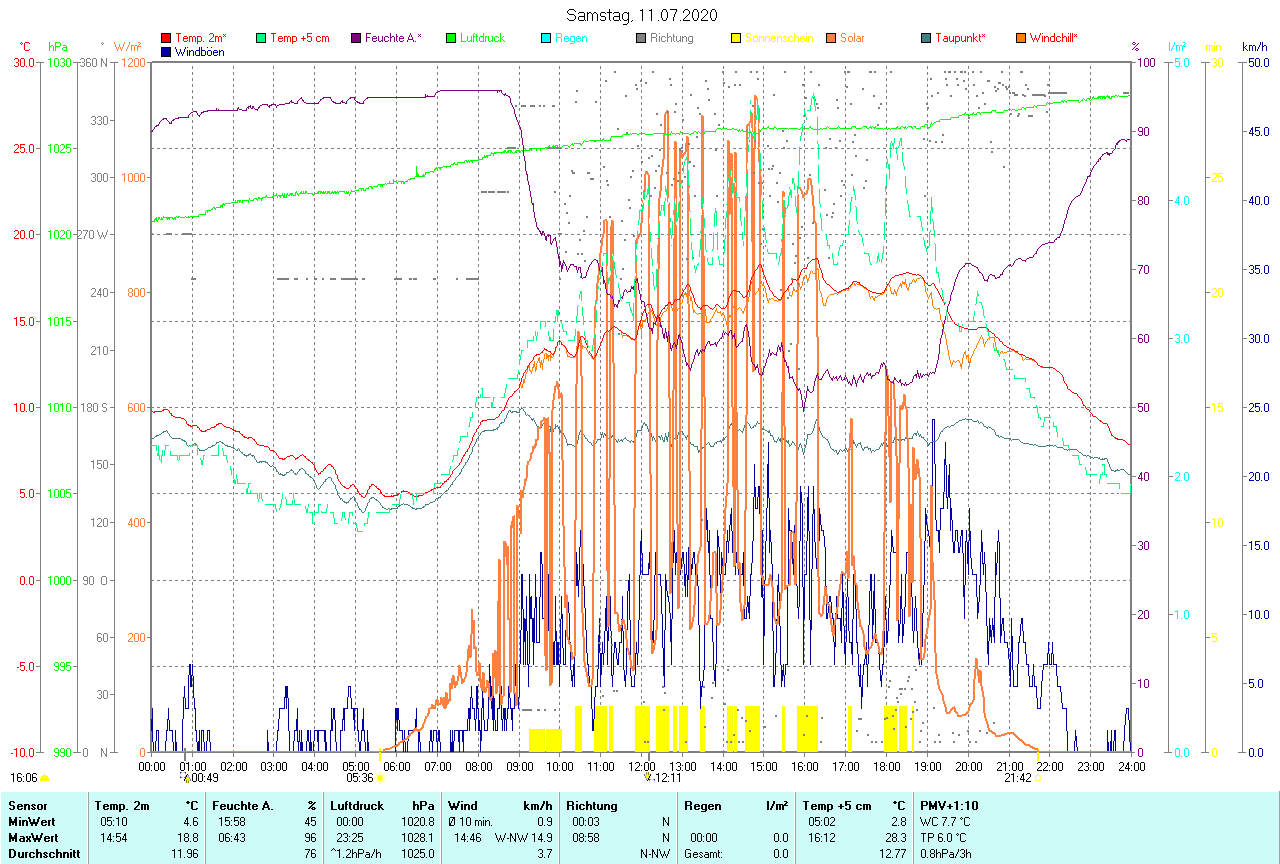Click the moon marker at 00:49

coord(185,777)
